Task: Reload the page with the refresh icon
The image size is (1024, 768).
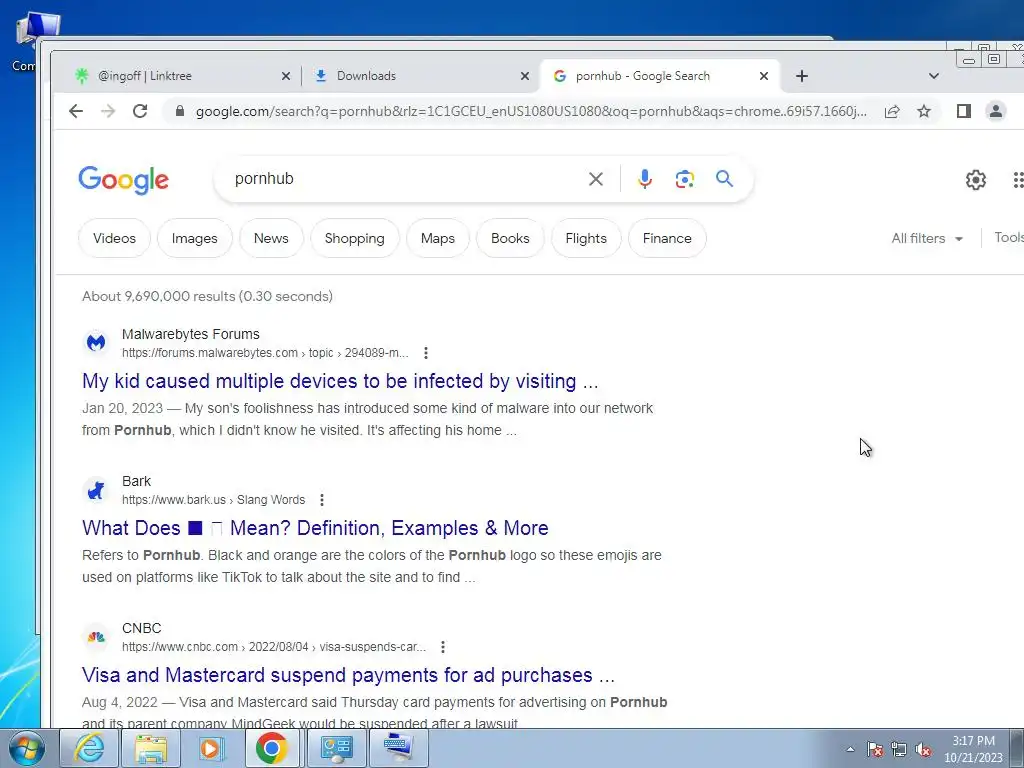Action: [x=140, y=111]
